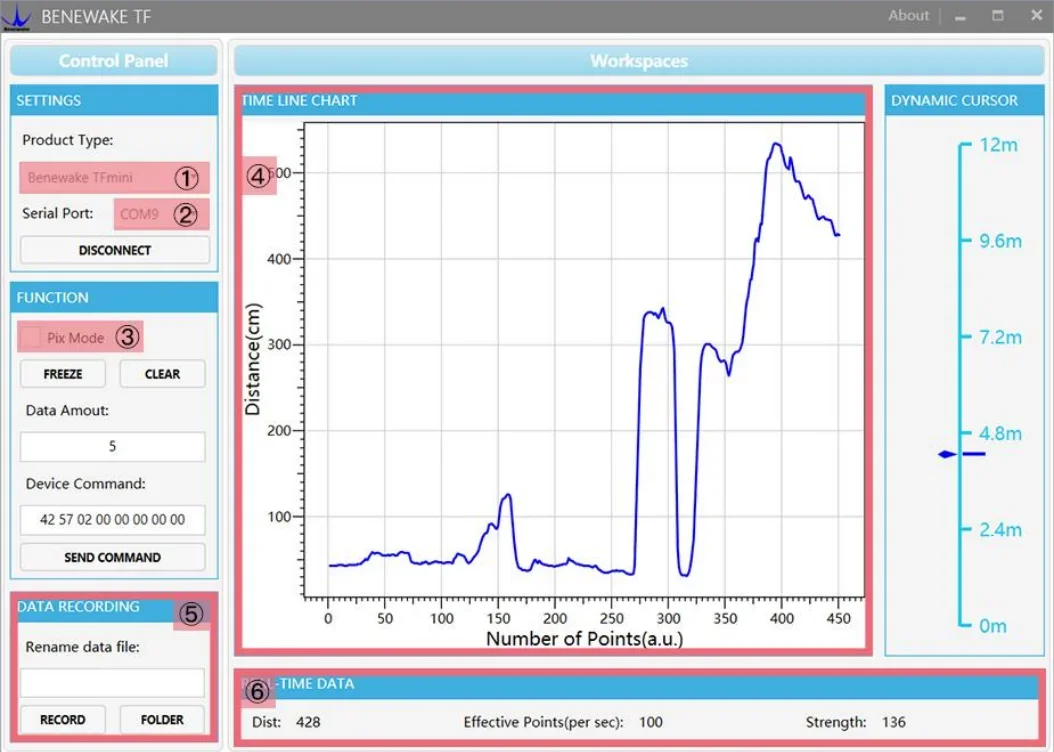
Task: Click the time line chart plot area
Action: click(x=584, y=360)
